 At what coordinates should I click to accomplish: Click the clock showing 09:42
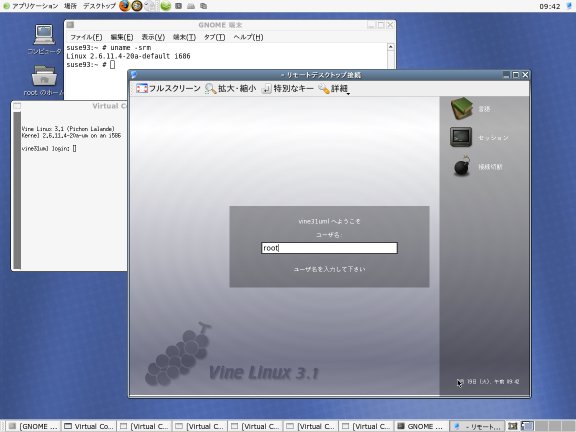pos(550,6)
